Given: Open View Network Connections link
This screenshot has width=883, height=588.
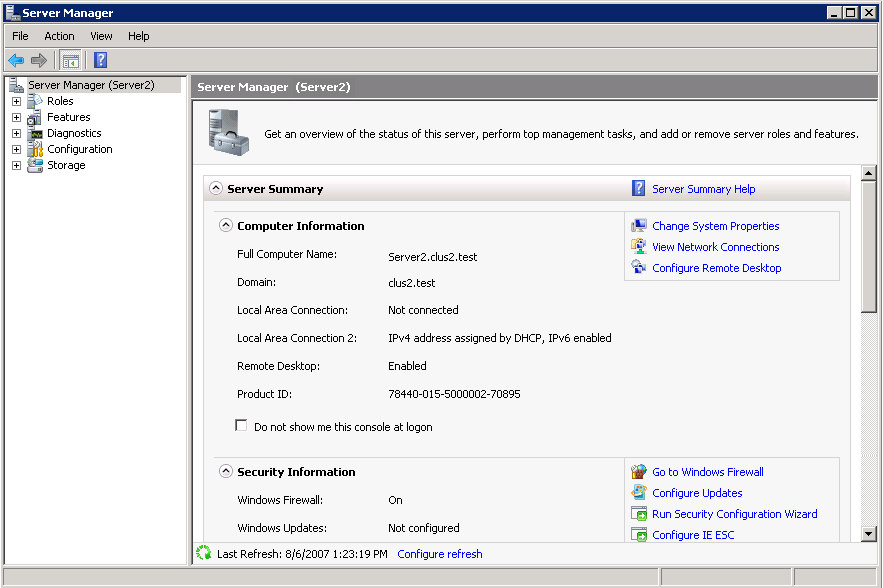Looking at the screenshot, I should pyautogui.click(x=716, y=247).
